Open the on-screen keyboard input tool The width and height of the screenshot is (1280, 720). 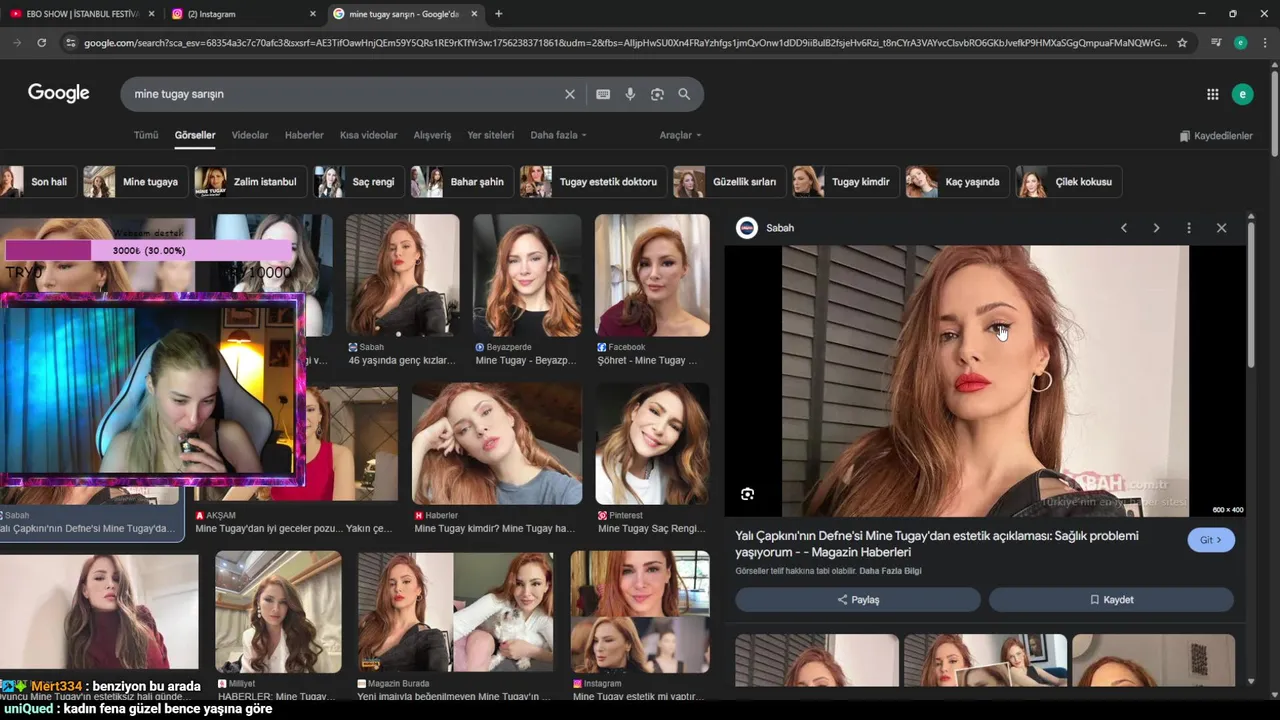pyautogui.click(x=603, y=94)
